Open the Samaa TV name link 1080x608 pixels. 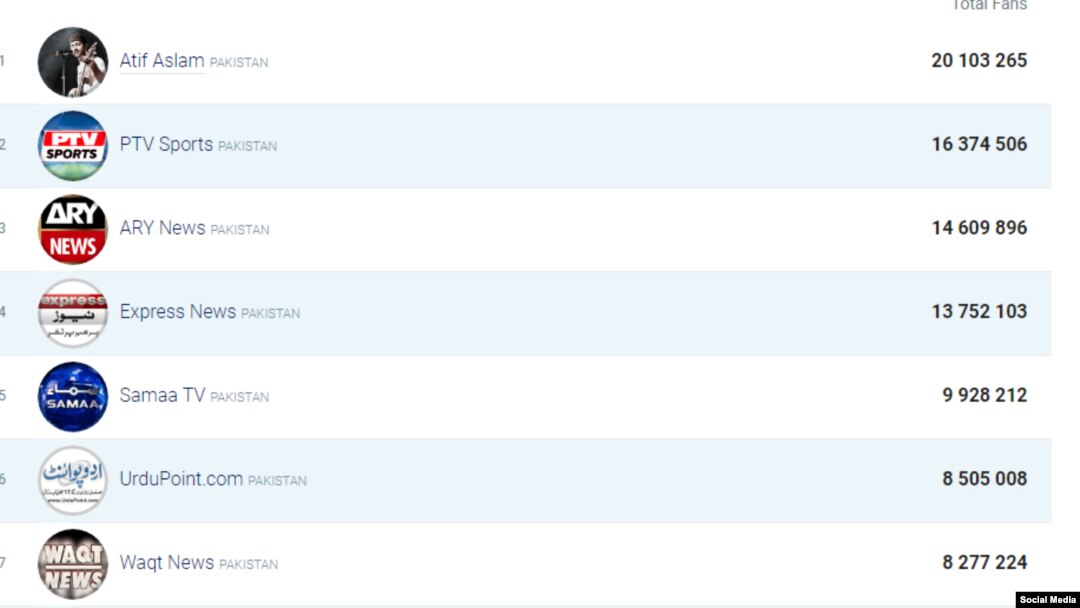click(x=162, y=395)
